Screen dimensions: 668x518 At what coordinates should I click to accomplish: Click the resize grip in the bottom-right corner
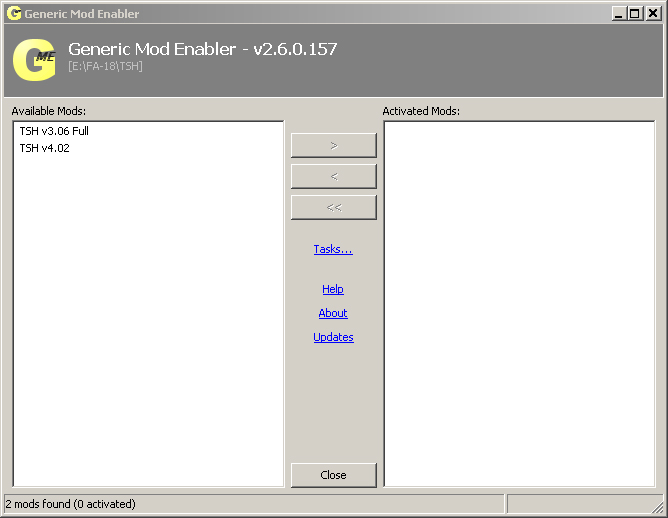pyautogui.click(x=659, y=509)
